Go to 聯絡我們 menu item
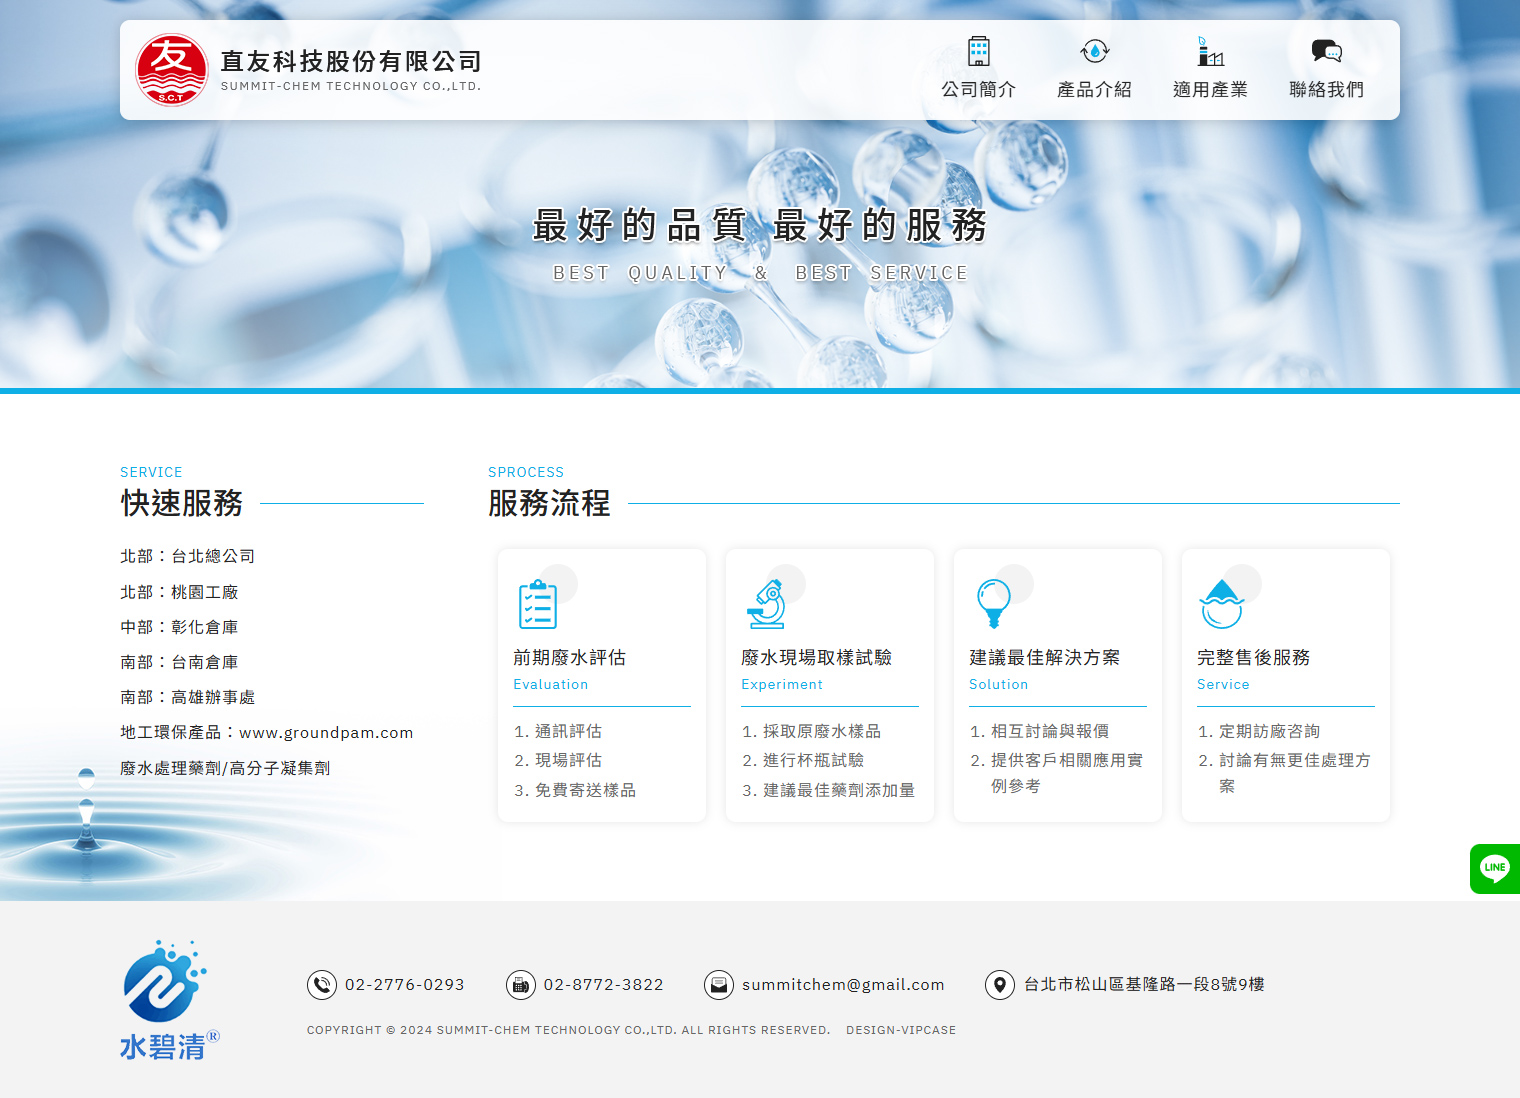Image resolution: width=1520 pixels, height=1098 pixels. click(x=1327, y=89)
